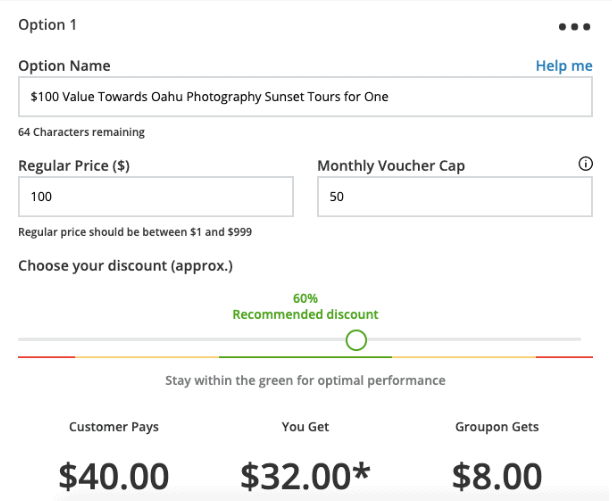
Task: Click the right yellow segment of discount slider
Action: point(463,356)
